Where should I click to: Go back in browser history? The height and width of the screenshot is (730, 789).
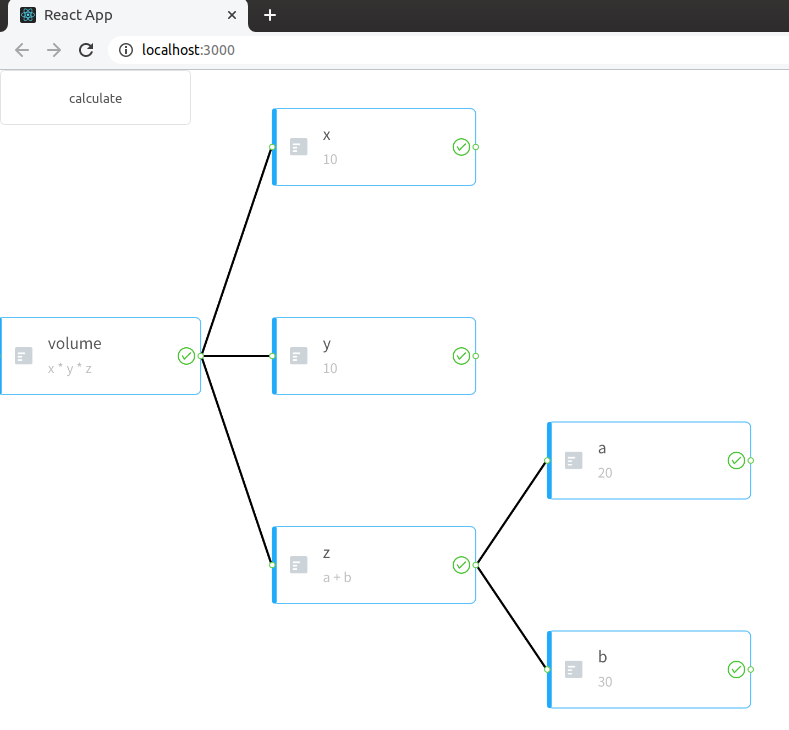(x=22, y=50)
